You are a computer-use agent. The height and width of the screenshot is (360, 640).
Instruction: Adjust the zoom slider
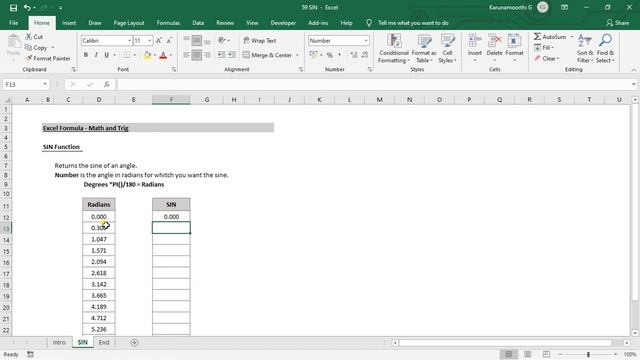click(588, 354)
